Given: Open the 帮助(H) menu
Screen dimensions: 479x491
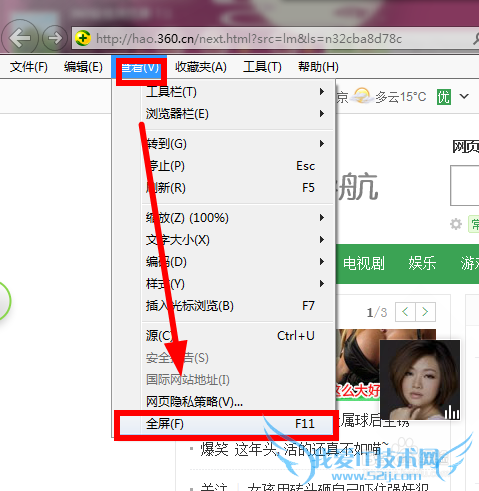Looking at the screenshot, I should [x=318, y=67].
